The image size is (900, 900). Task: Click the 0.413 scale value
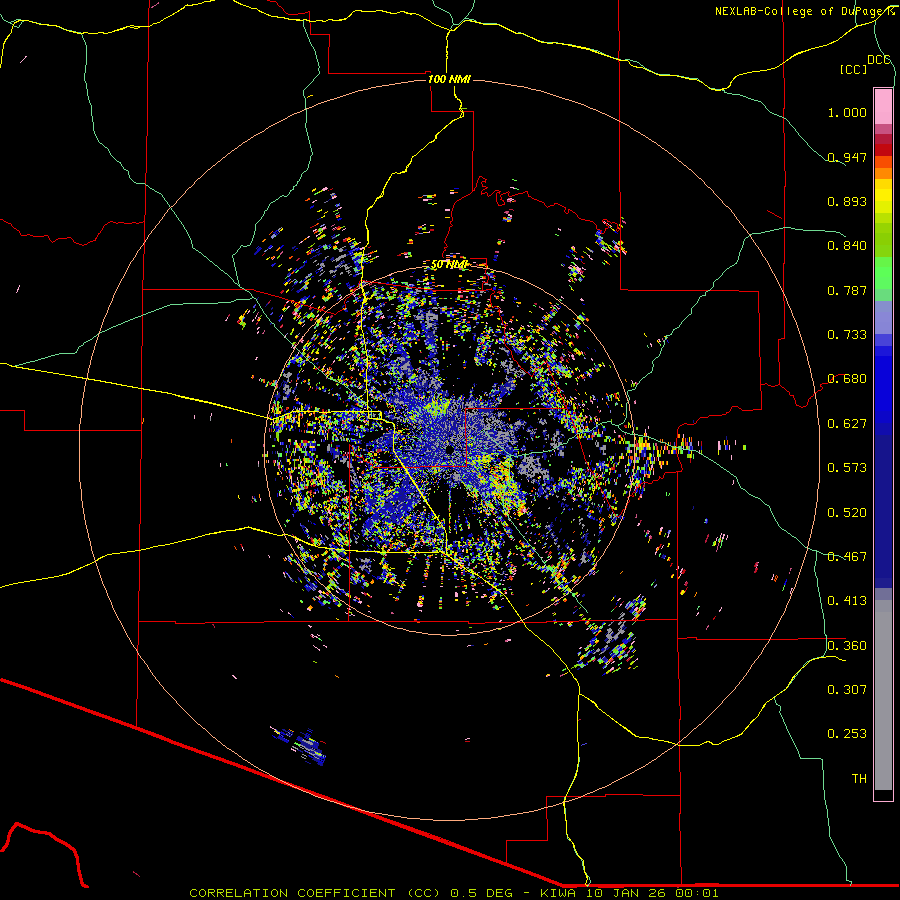coord(847,601)
